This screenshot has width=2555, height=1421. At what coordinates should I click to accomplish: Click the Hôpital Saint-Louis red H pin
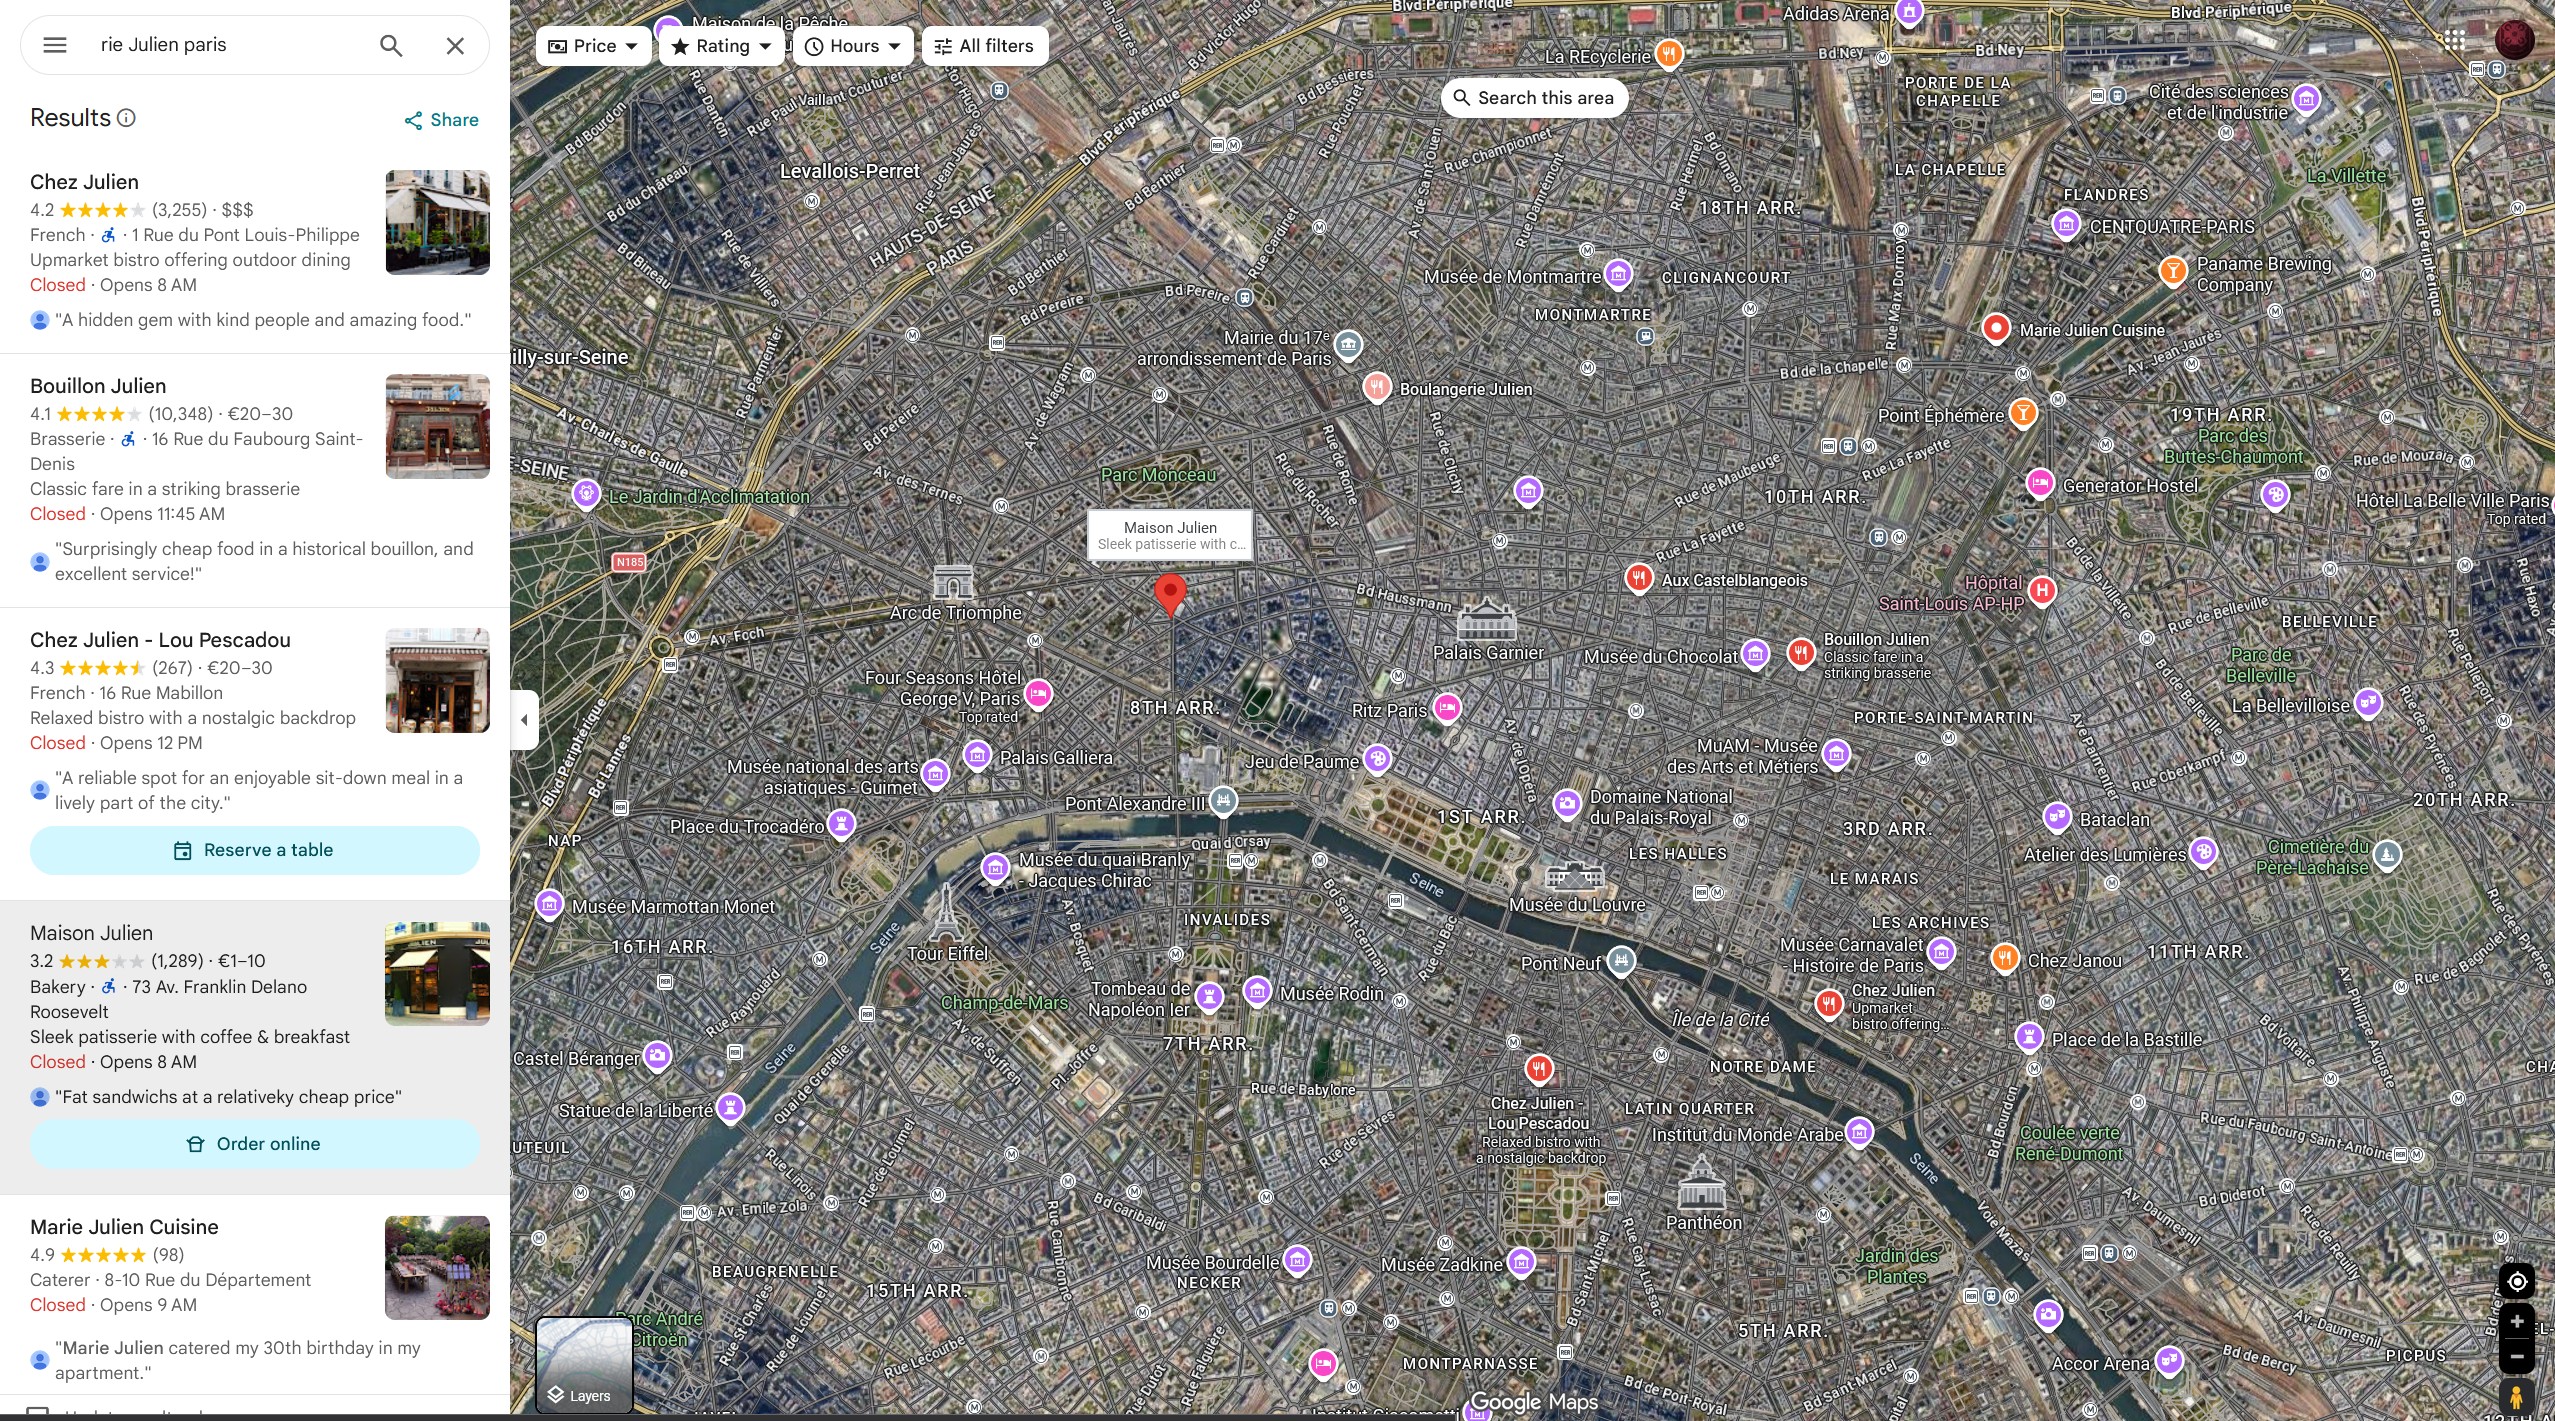tap(2042, 590)
